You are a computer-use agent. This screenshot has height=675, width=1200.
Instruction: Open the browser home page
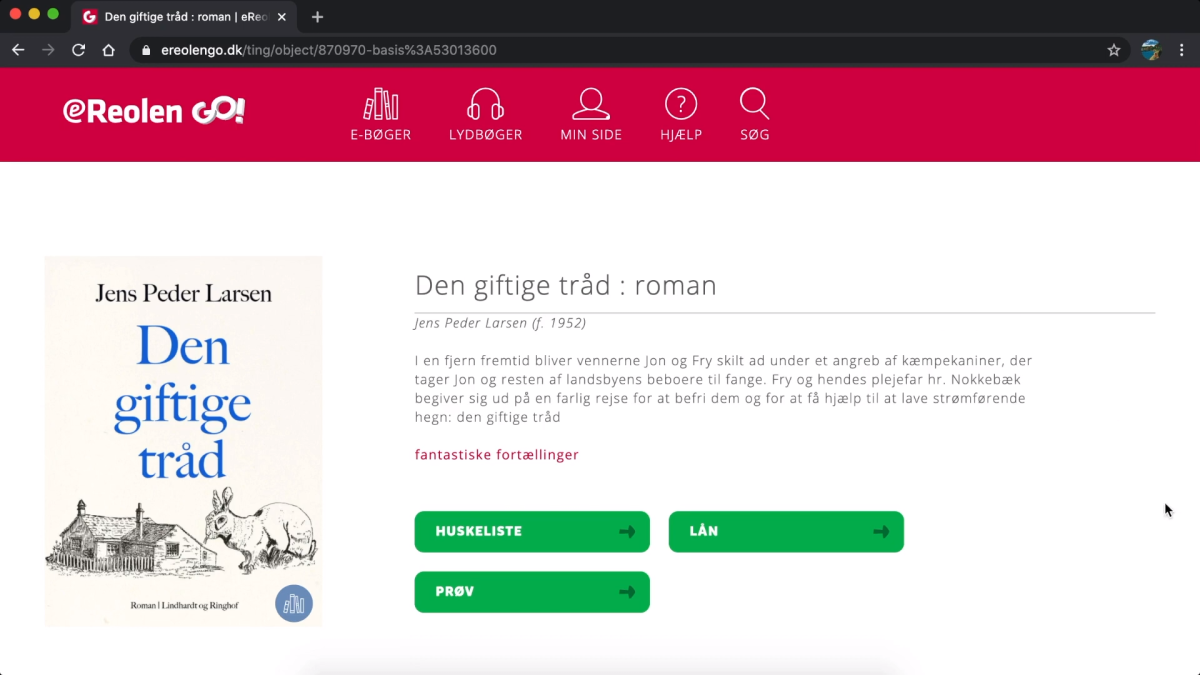click(109, 50)
